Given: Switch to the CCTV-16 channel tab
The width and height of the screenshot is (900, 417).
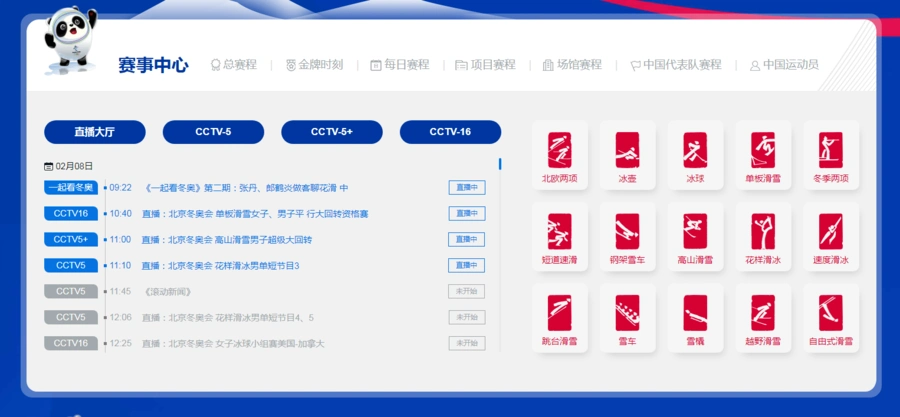Looking at the screenshot, I should pos(450,132).
